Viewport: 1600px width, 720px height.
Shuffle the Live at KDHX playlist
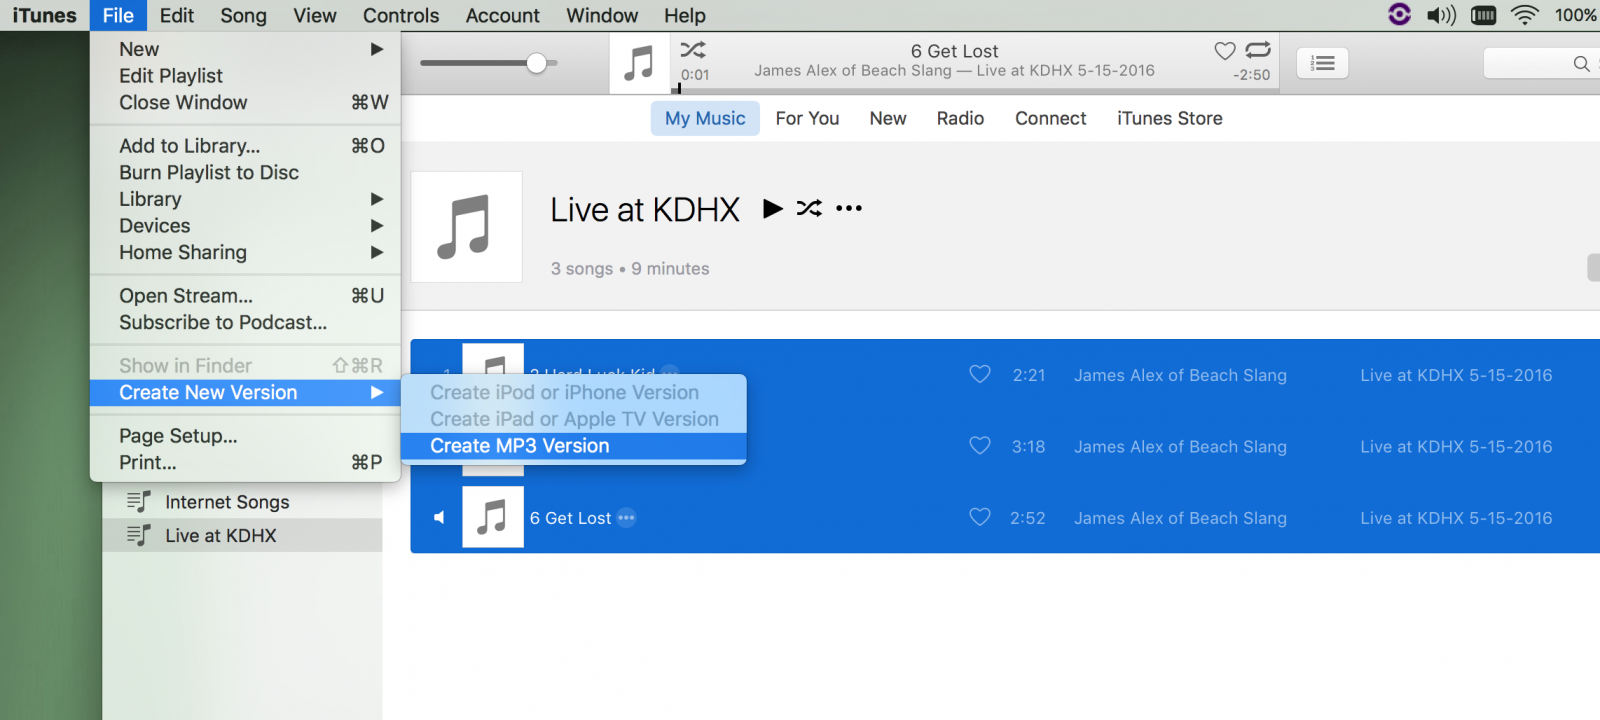click(x=809, y=208)
